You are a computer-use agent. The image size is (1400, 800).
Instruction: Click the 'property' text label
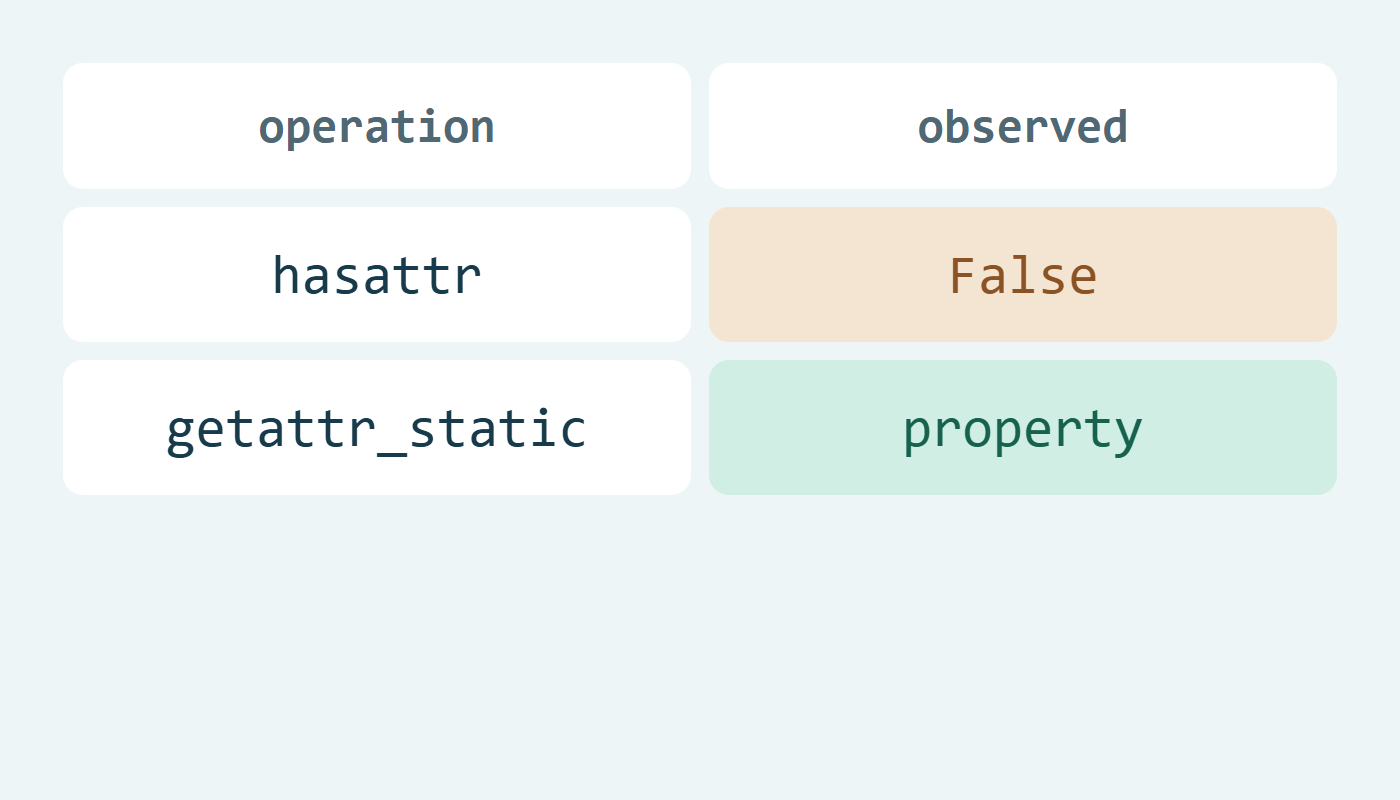(1023, 431)
